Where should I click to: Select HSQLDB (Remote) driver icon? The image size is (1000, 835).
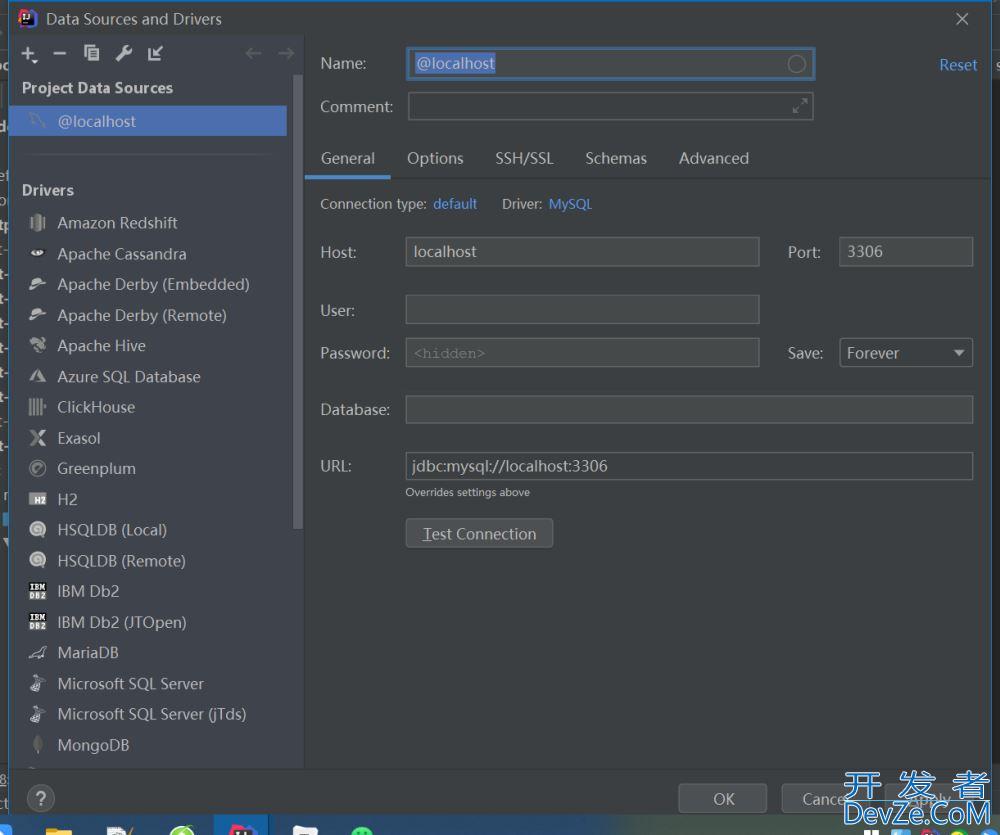coord(38,560)
